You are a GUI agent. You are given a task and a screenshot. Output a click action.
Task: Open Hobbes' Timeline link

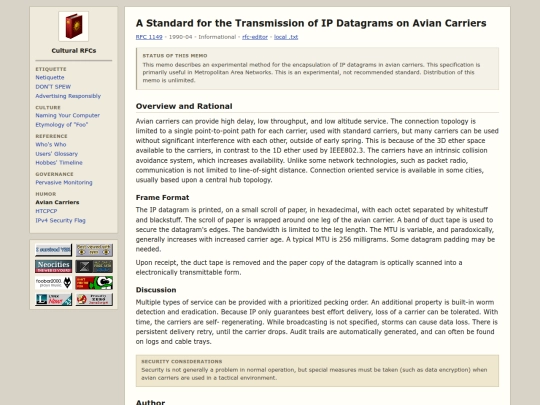point(59,163)
